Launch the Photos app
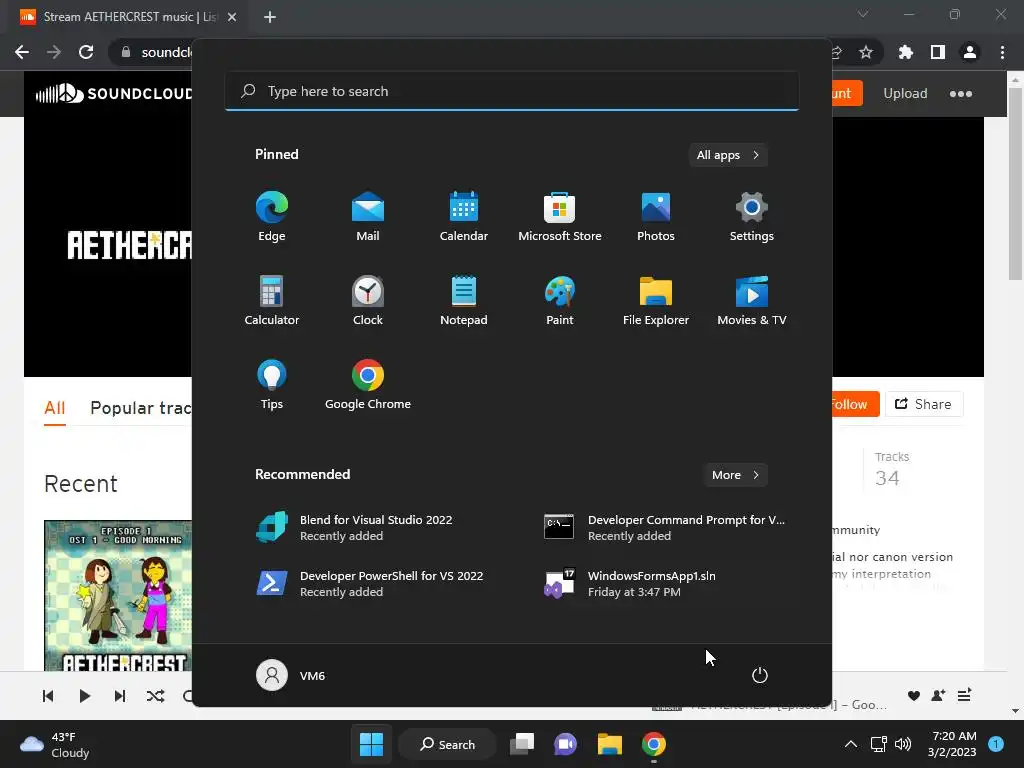1024x768 pixels. pyautogui.click(x=656, y=217)
